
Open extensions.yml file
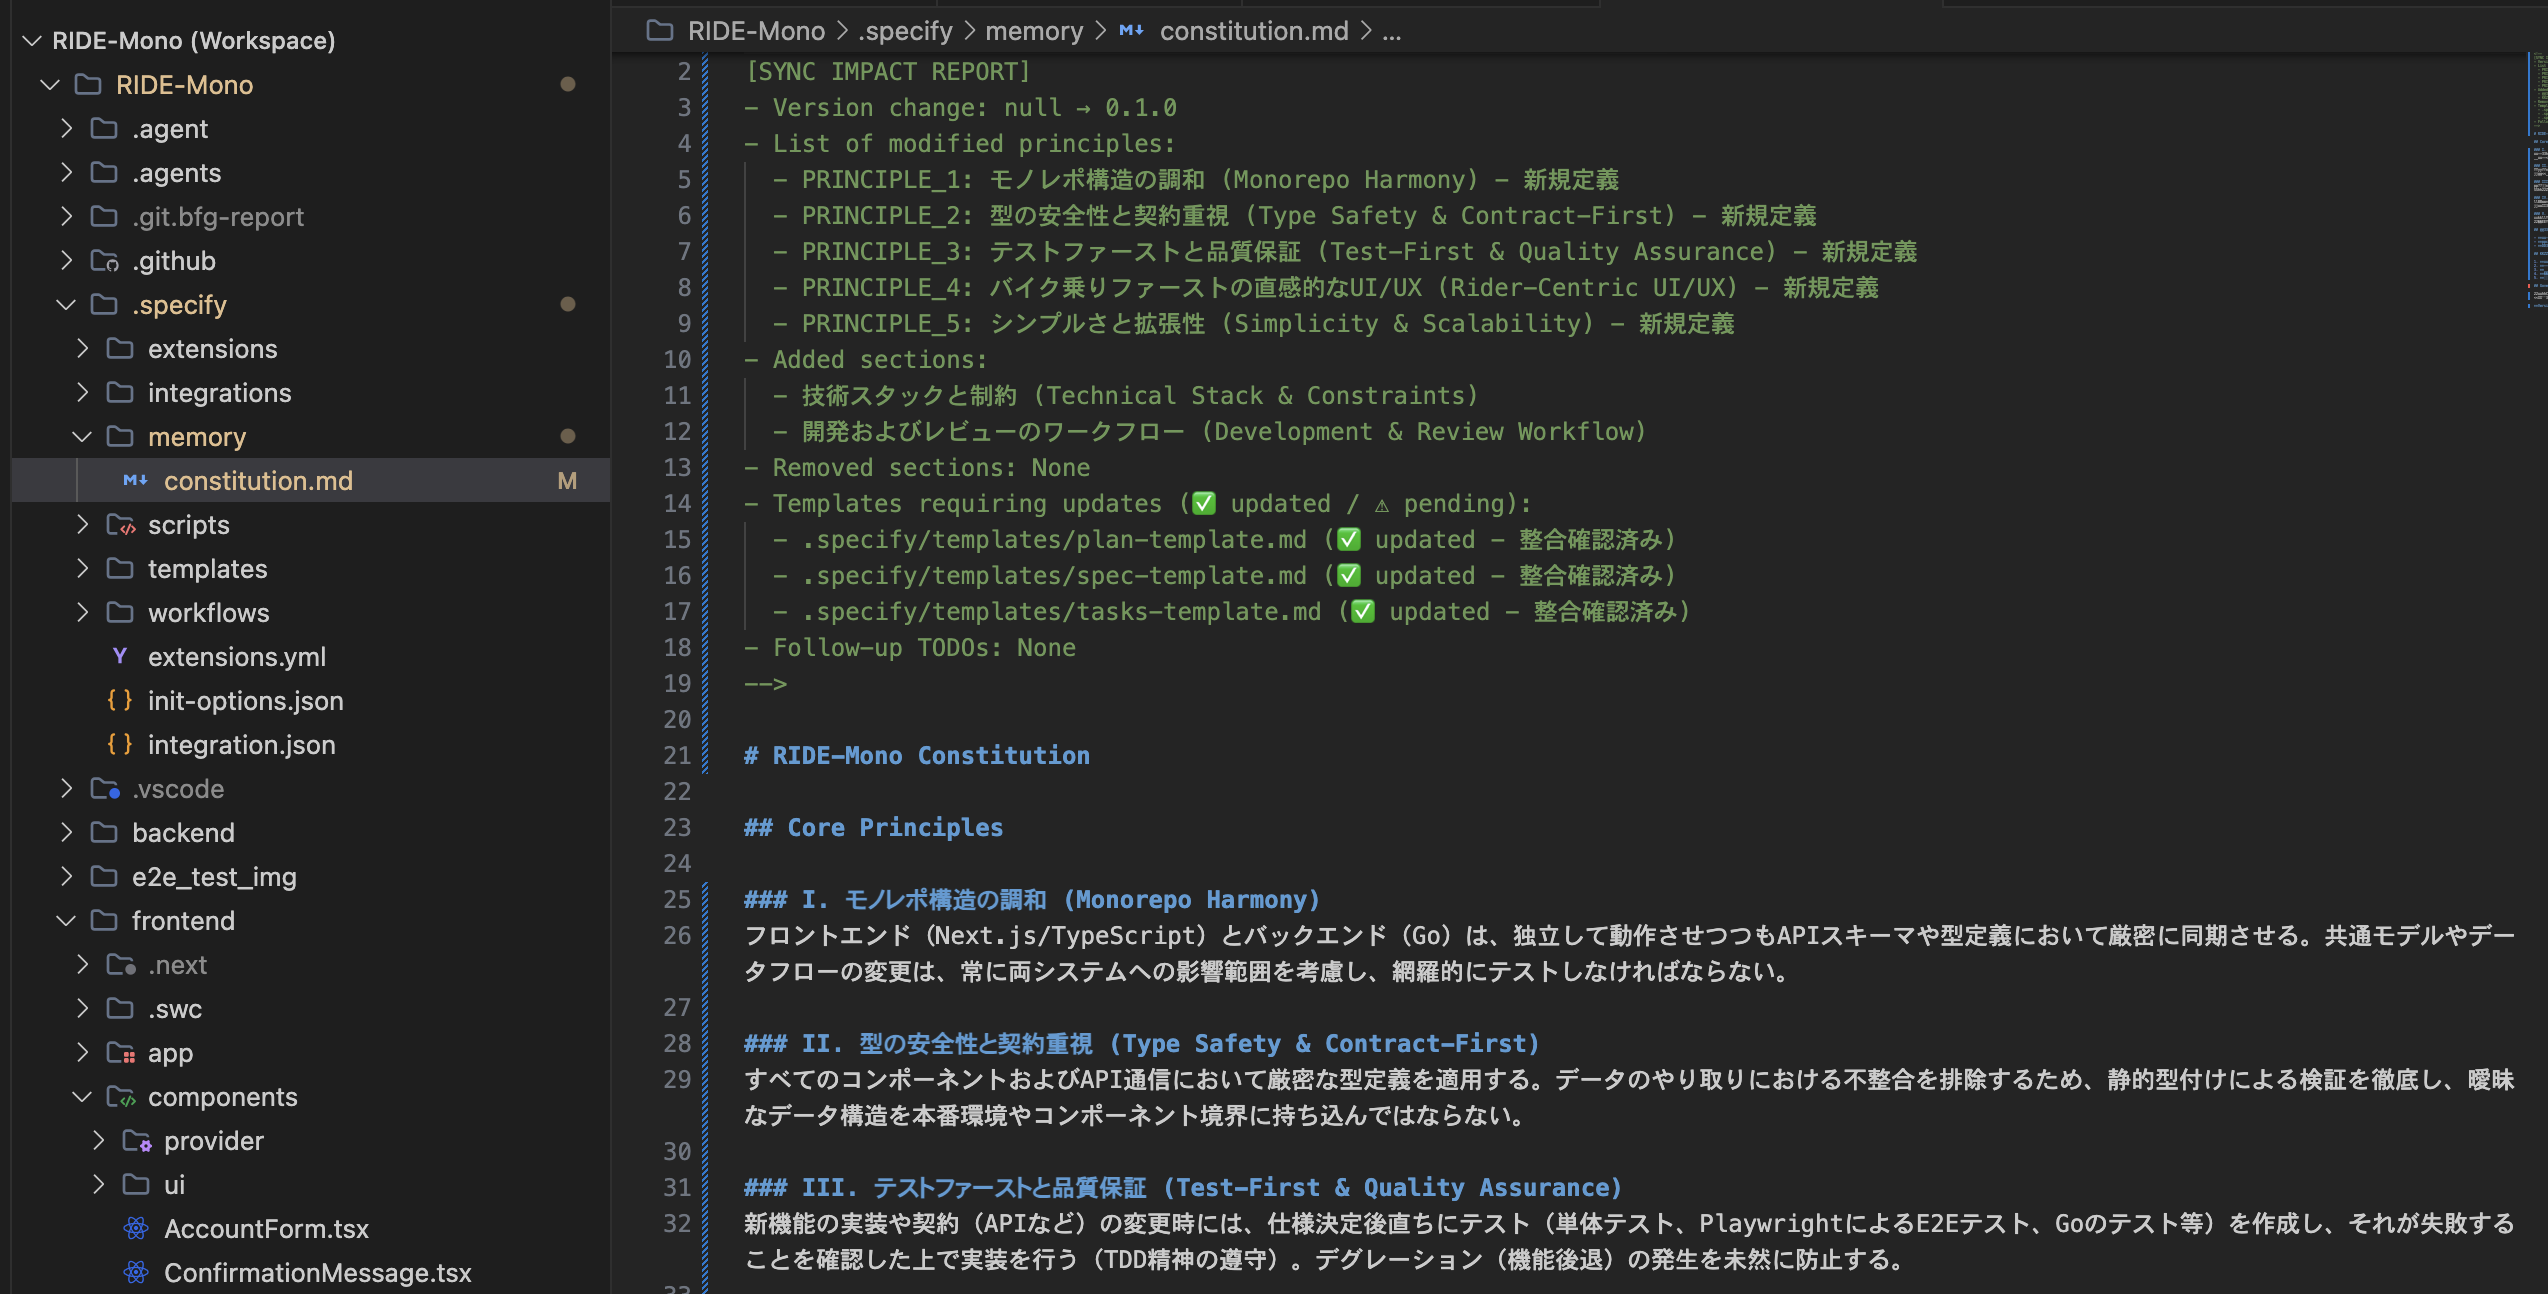237,657
